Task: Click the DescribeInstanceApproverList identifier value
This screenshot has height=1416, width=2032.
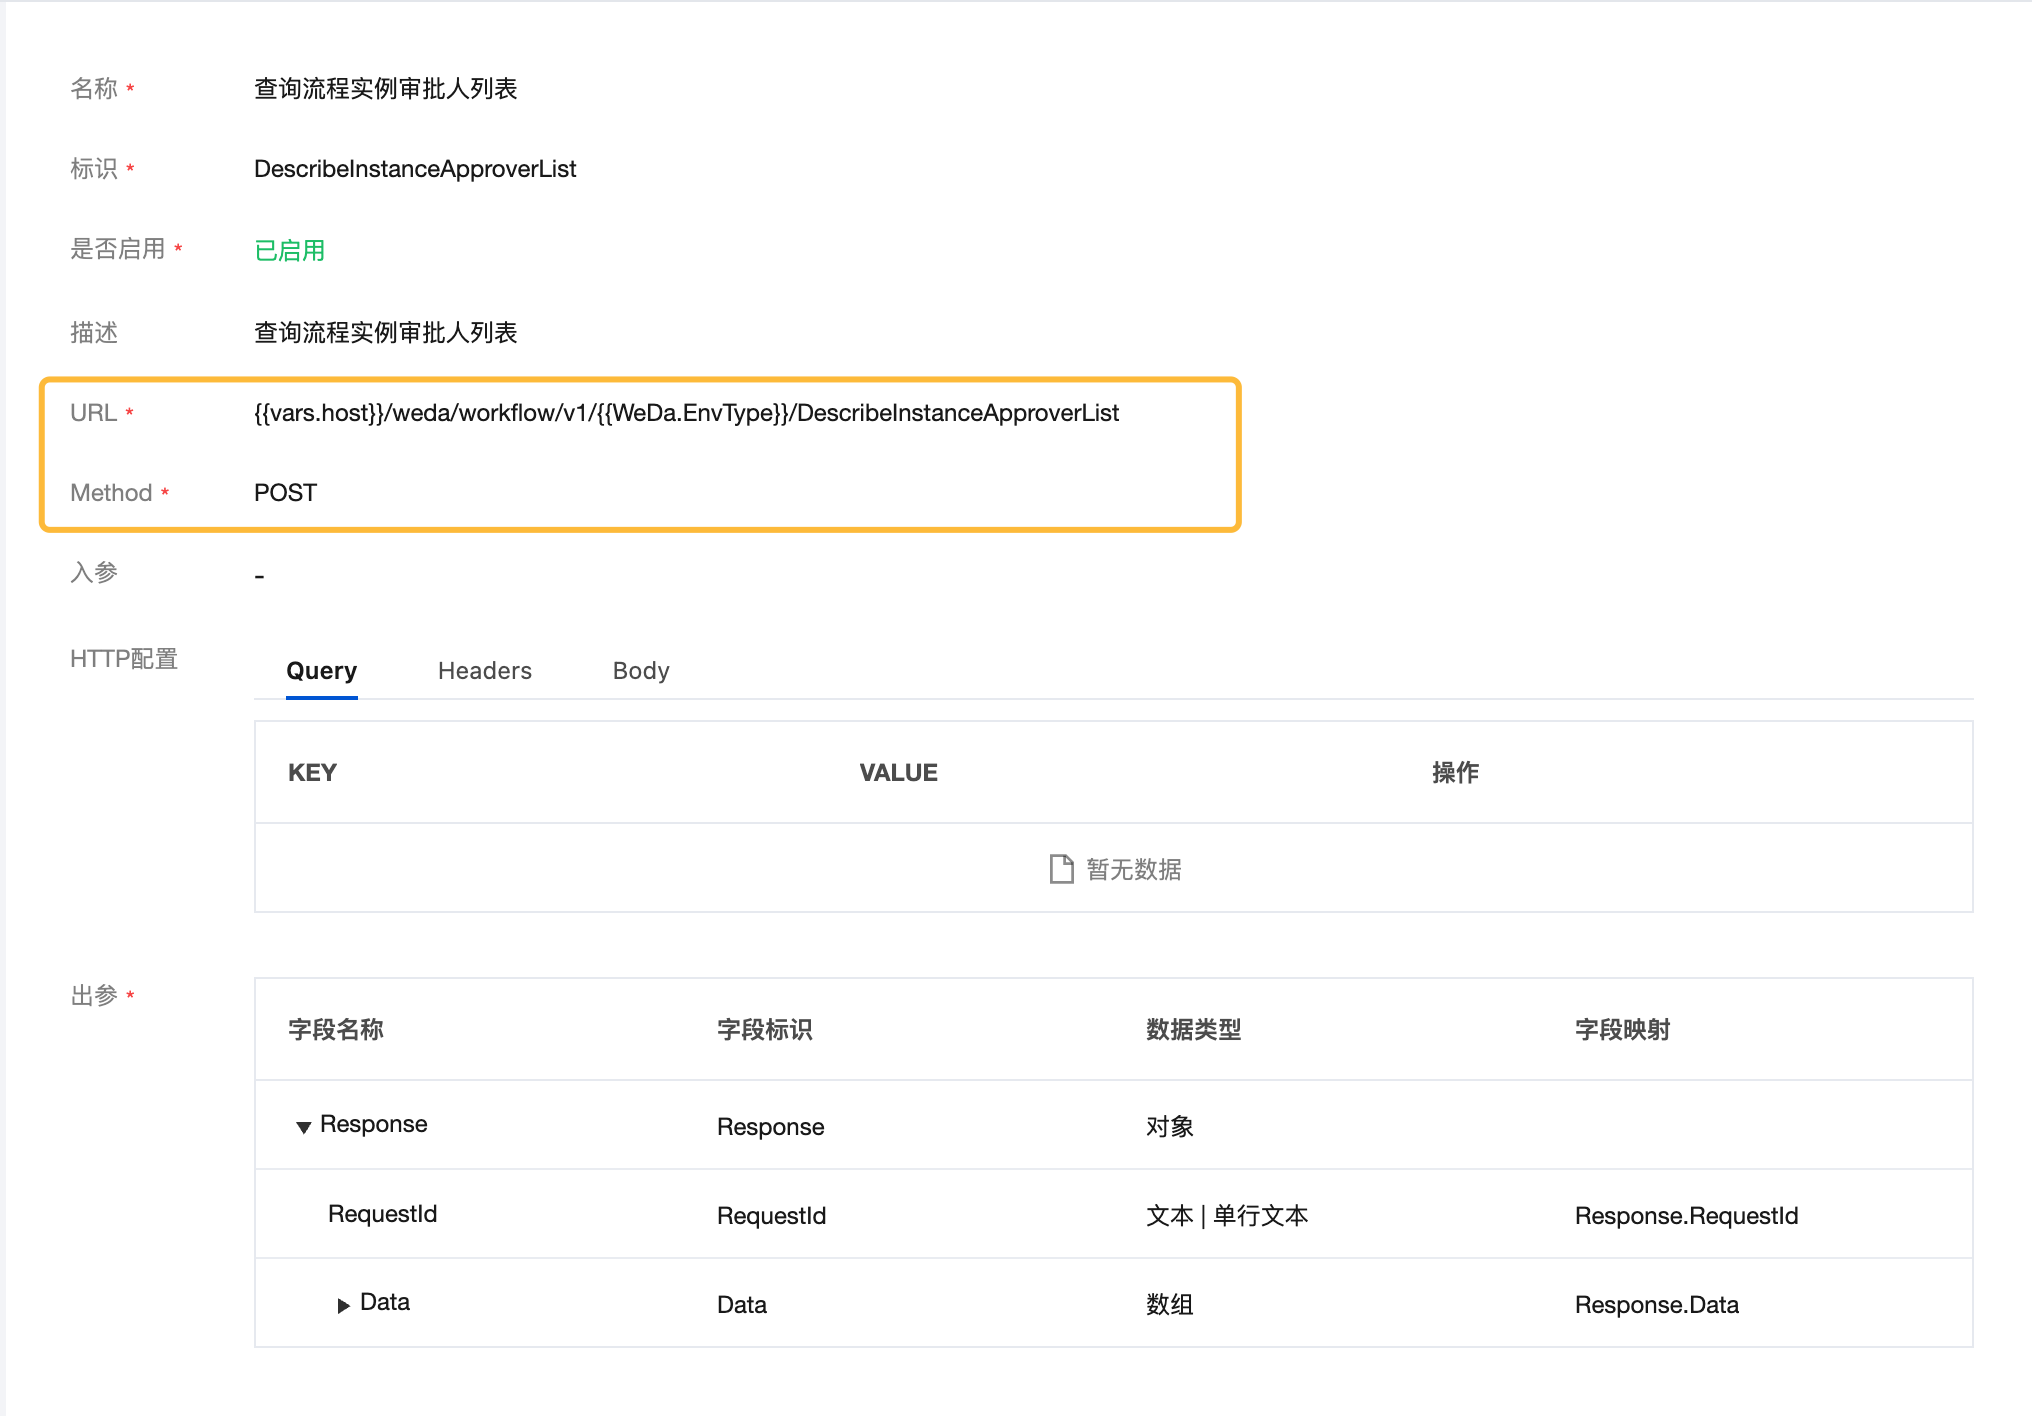Action: [415, 169]
